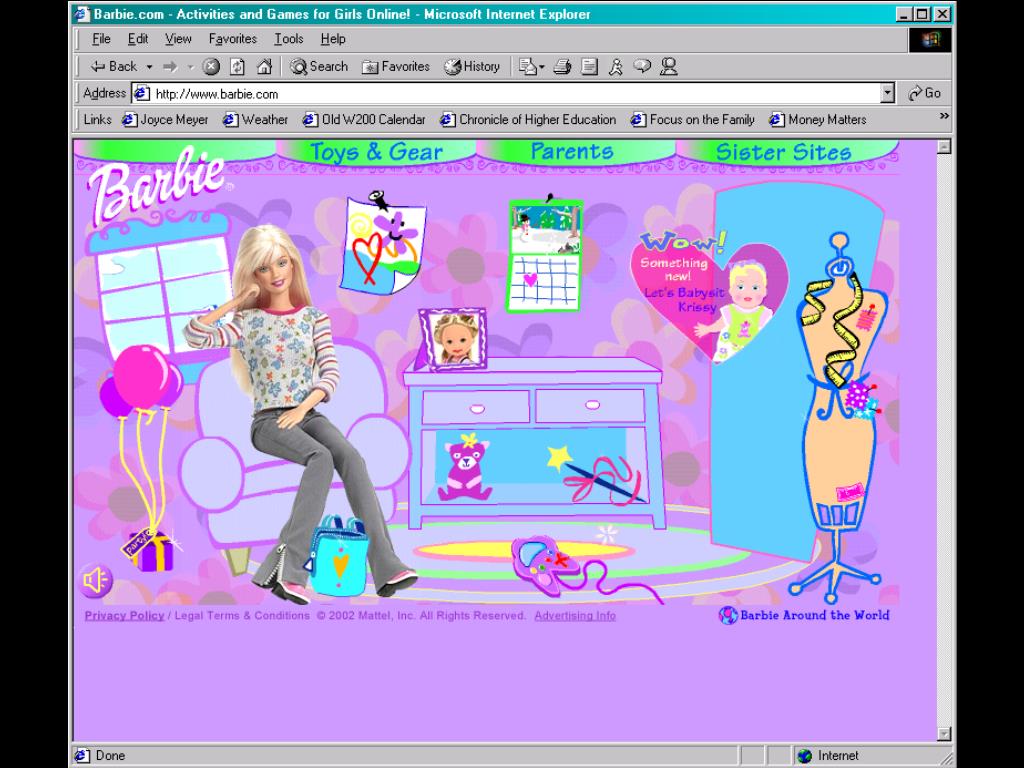The height and width of the screenshot is (768, 1024).
Task: Open the File menu
Action: pyautogui.click(x=101, y=39)
